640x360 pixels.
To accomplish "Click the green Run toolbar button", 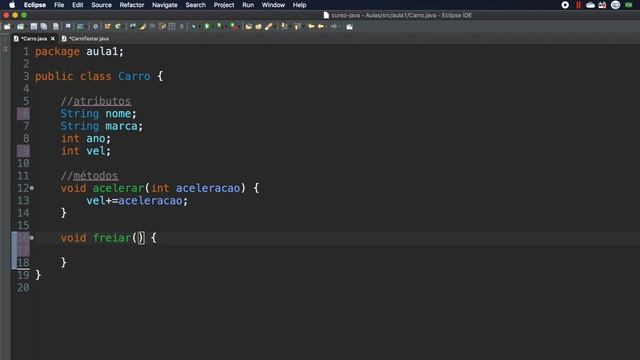I will (207, 27).
